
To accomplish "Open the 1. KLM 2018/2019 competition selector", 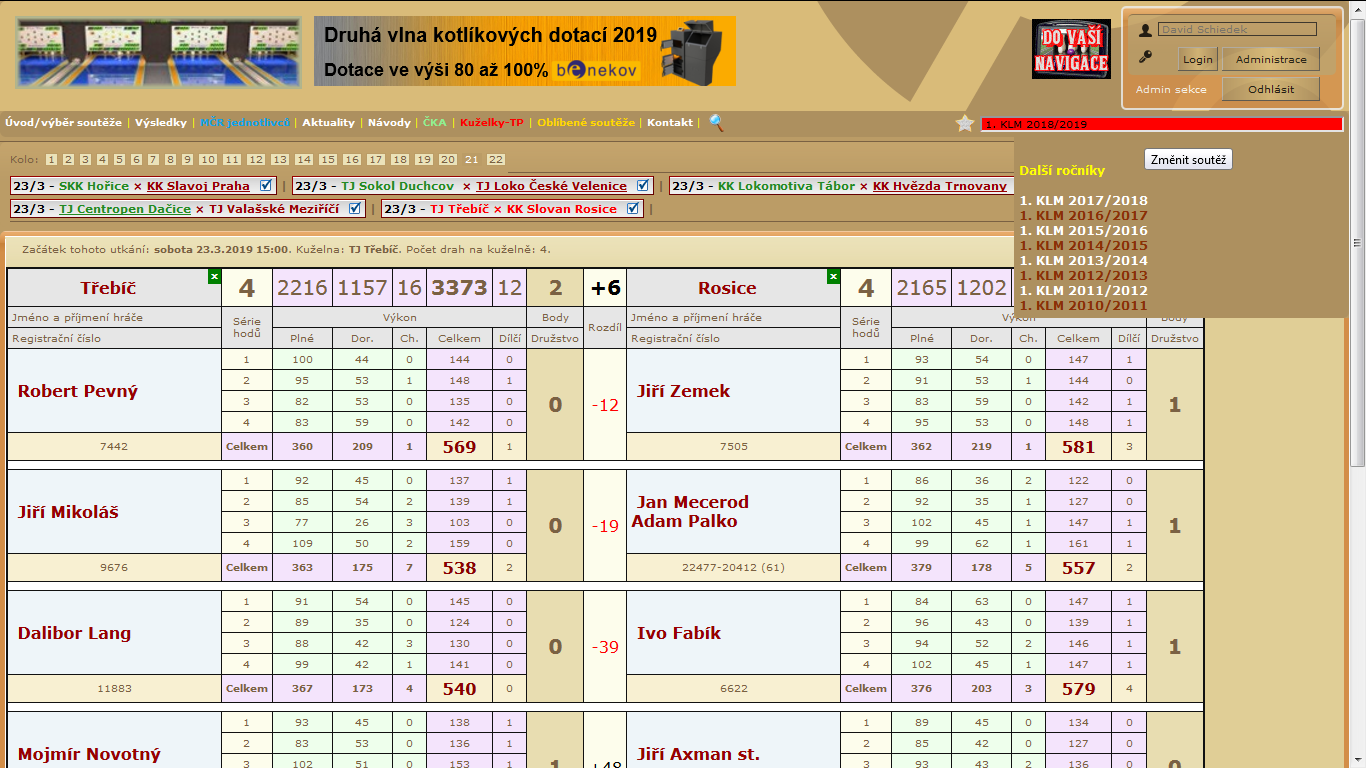I will (x=1162, y=125).
